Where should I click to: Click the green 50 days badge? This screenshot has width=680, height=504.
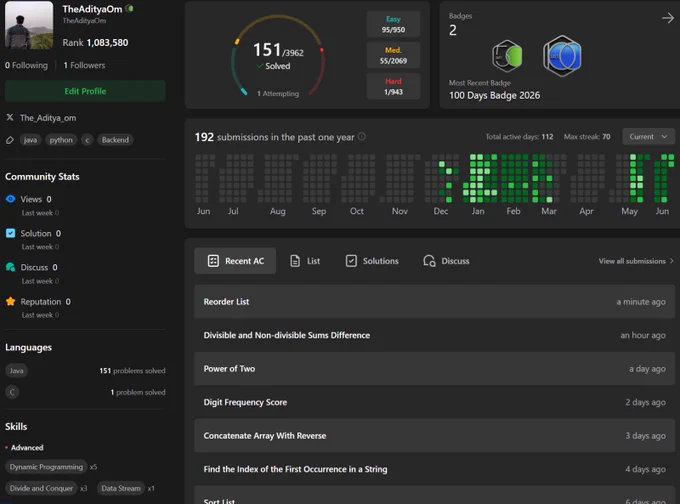coord(507,56)
